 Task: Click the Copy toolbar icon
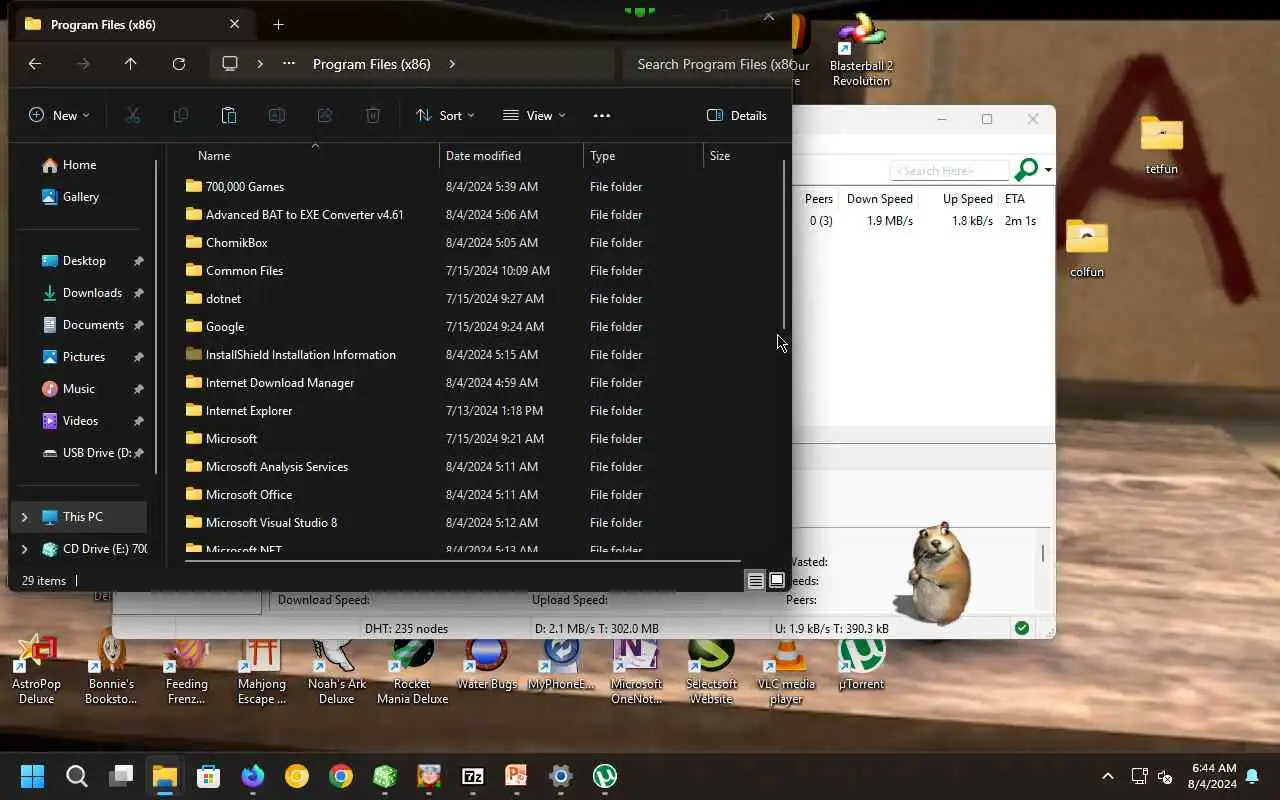click(x=181, y=116)
